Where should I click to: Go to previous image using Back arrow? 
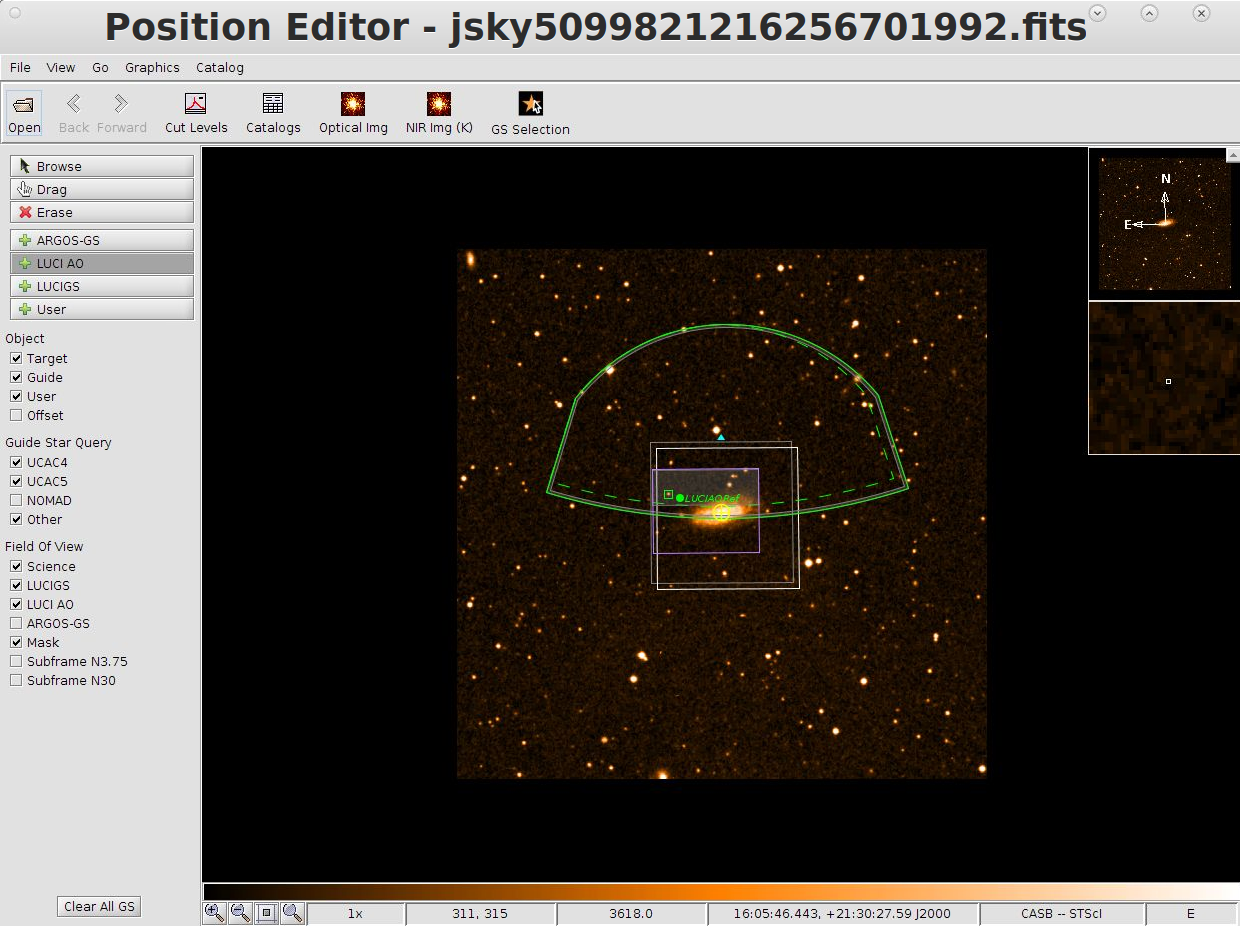74,113
